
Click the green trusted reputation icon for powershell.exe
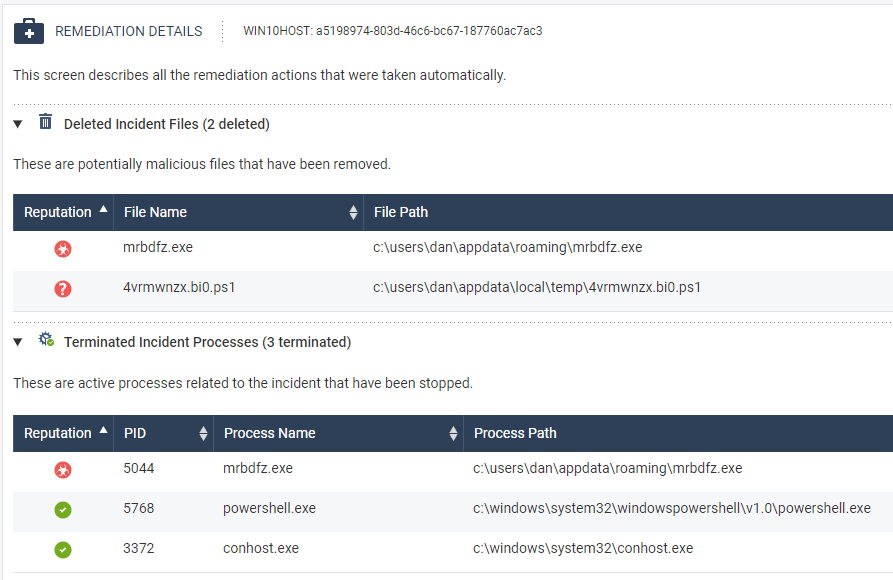[63, 510]
